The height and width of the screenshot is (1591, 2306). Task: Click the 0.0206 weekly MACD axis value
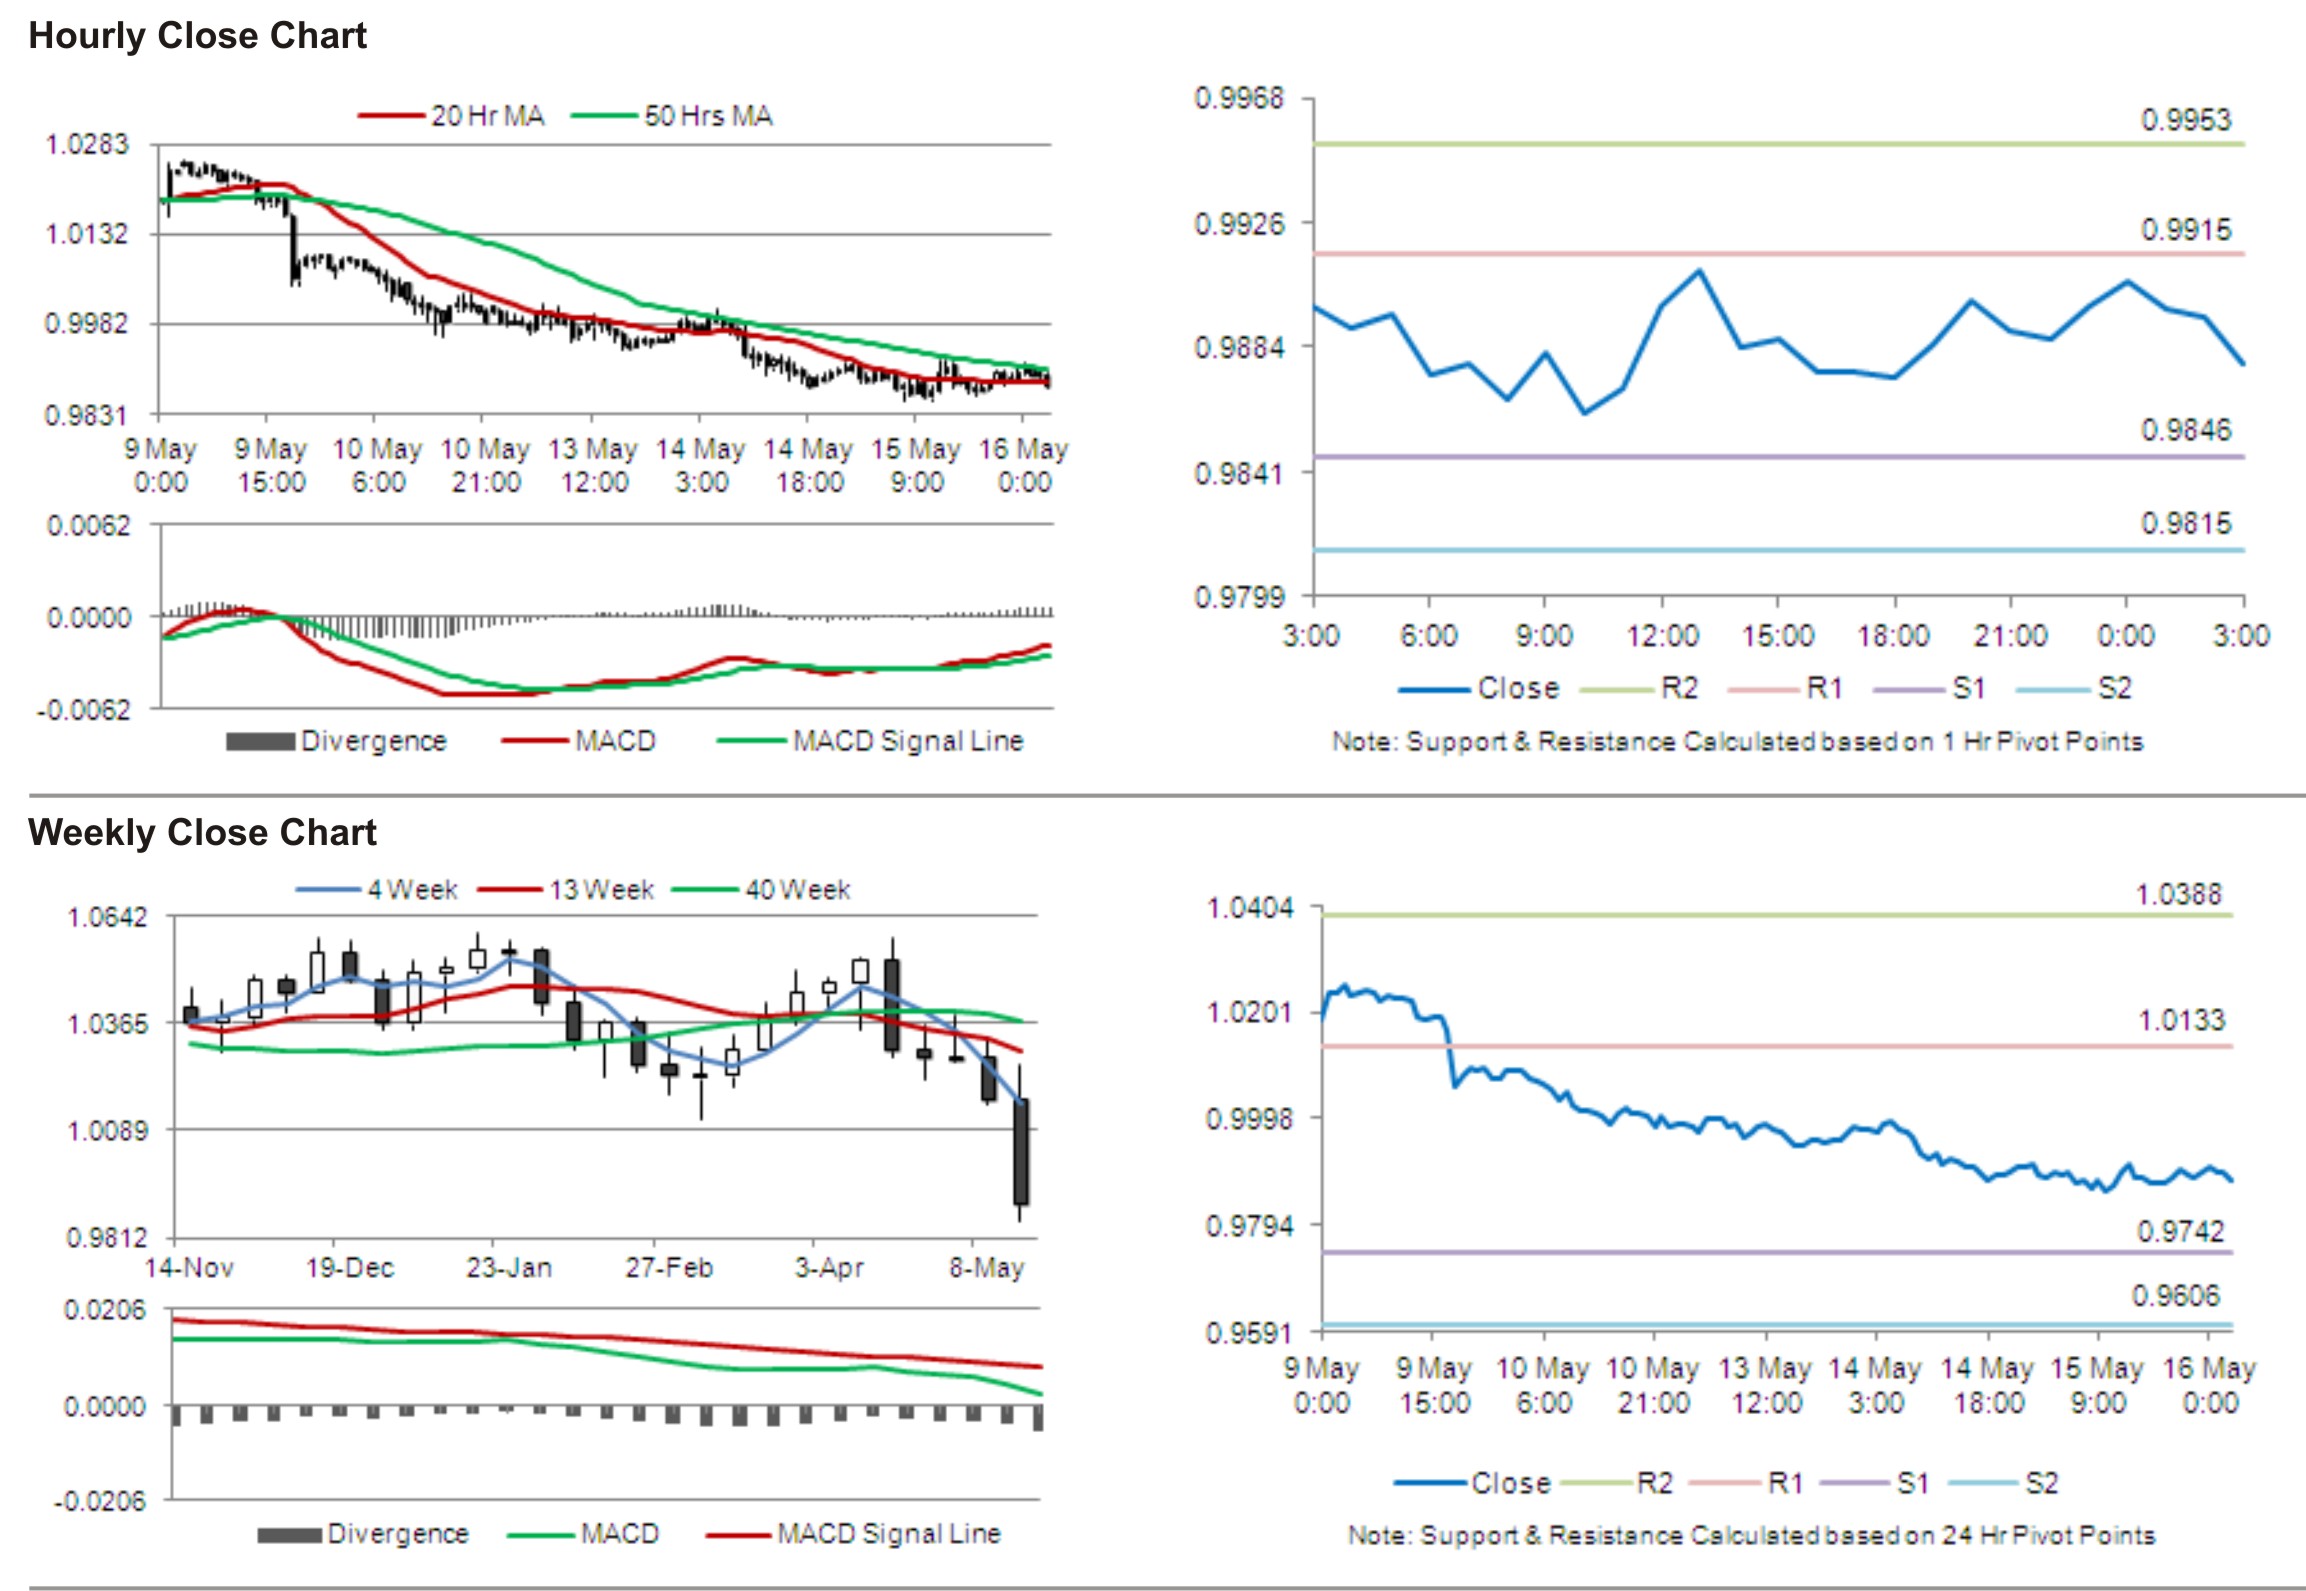tap(105, 1310)
